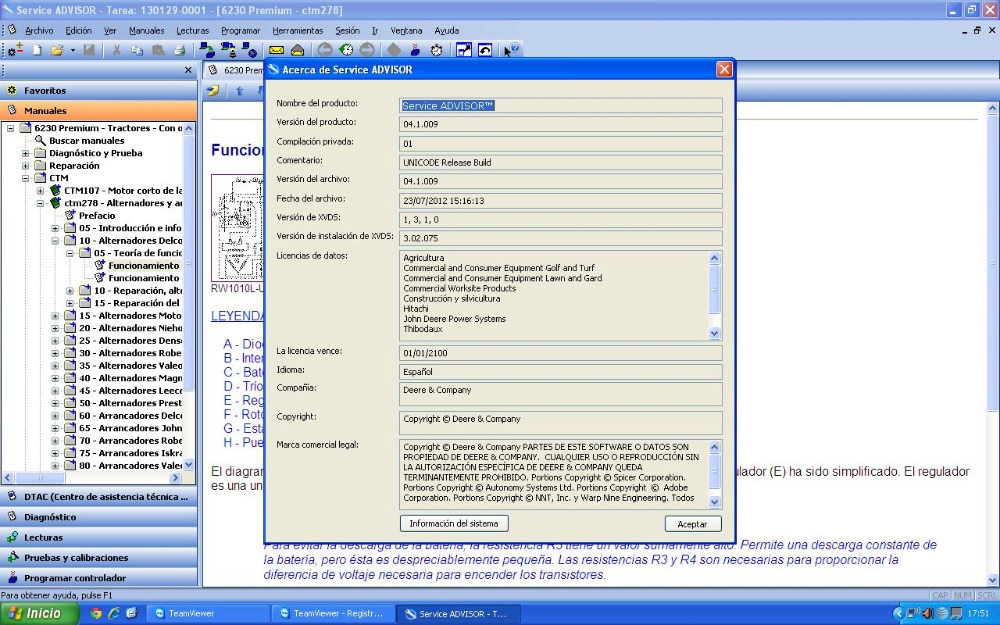Expand 05 - Introducción e info node

pyautogui.click(x=55, y=228)
